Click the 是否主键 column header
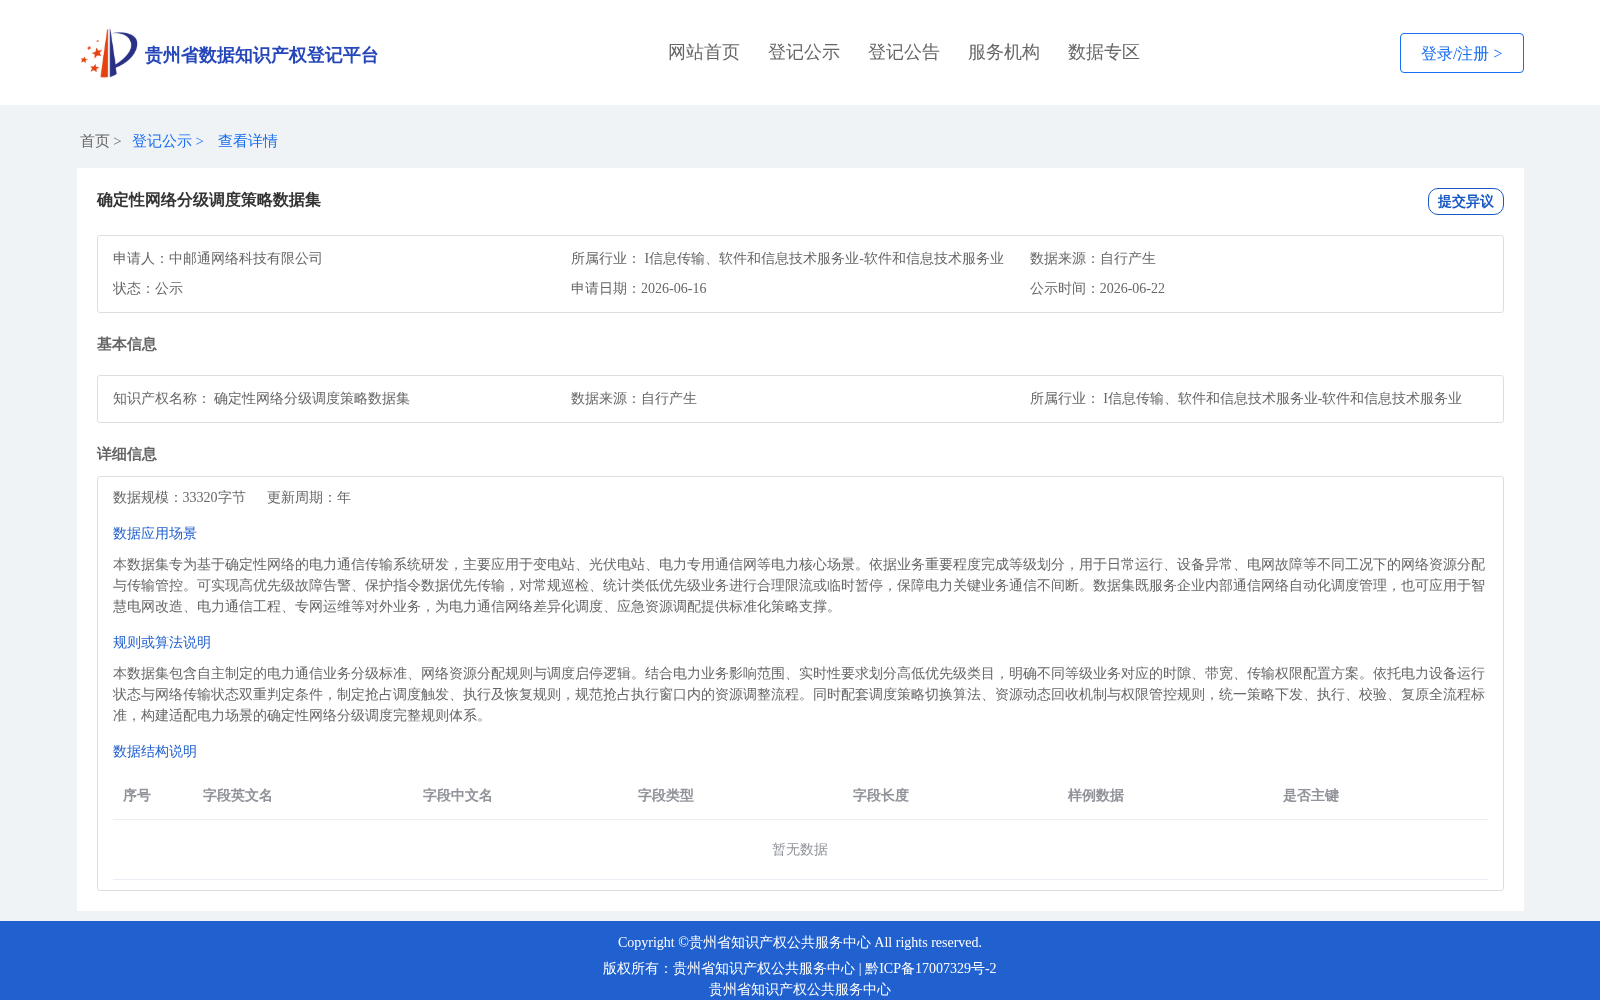The width and height of the screenshot is (1600, 1000). coord(1311,795)
